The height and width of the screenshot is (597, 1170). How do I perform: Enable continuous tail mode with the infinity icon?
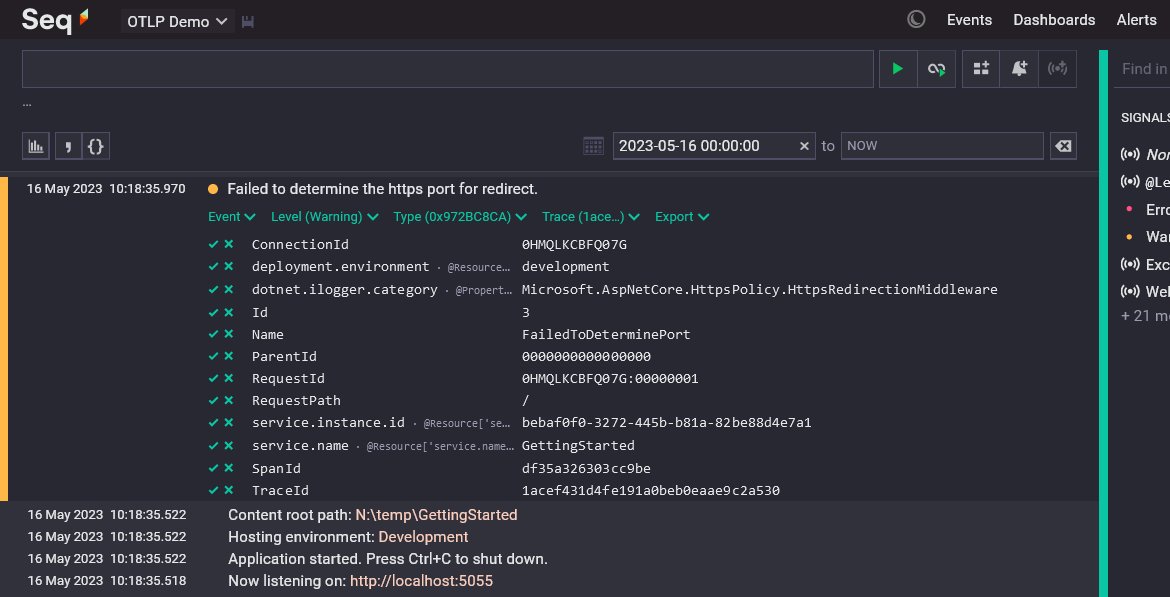[936, 68]
